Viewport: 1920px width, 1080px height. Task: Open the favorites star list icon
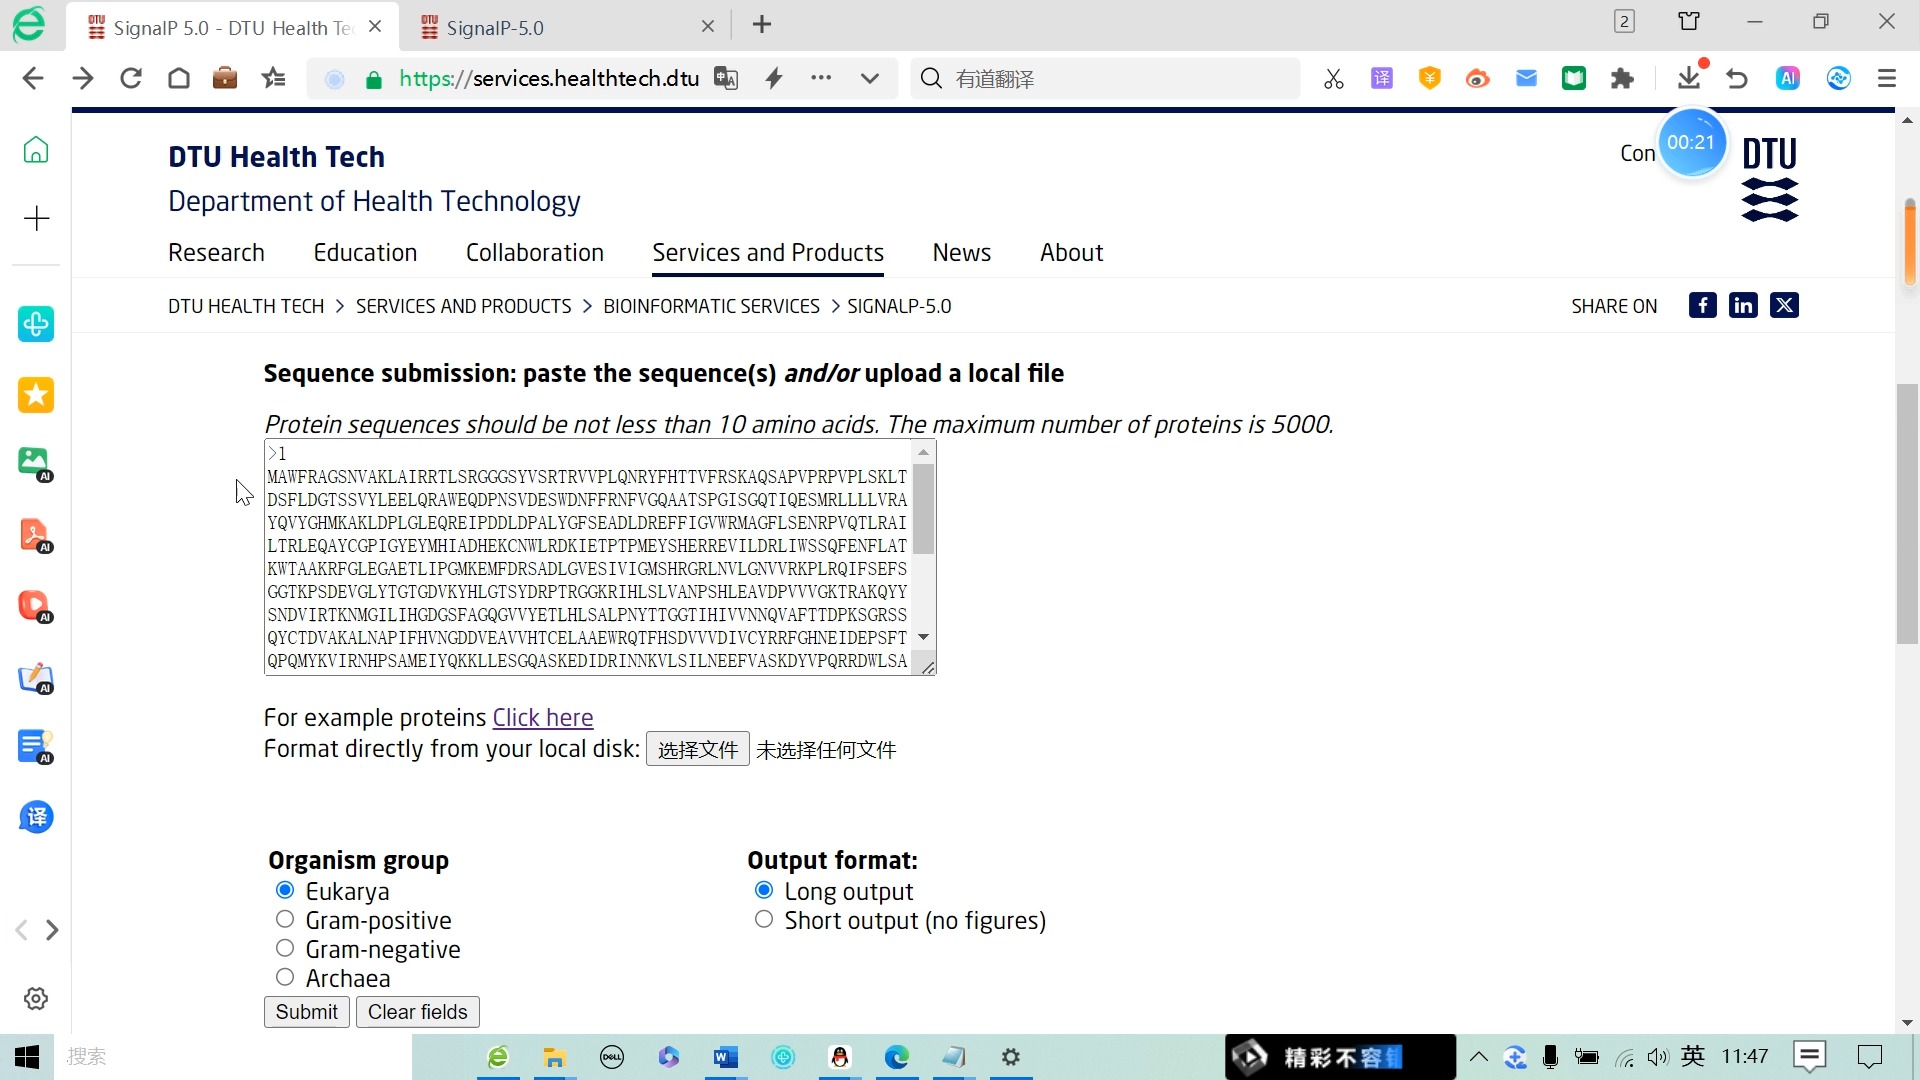coord(273,79)
